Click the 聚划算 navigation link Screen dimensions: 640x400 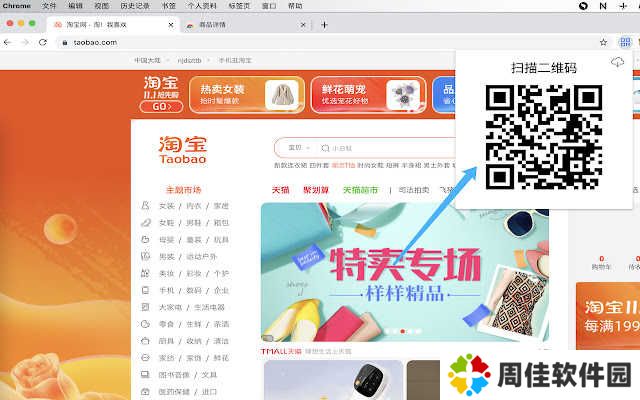[316, 189]
